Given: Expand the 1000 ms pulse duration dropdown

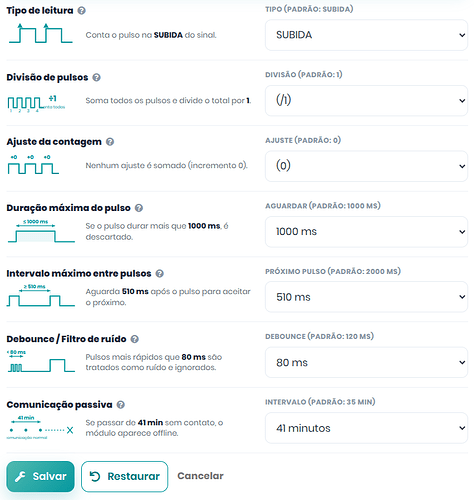Looking at the screenshot, I should (x=366, y=232).
